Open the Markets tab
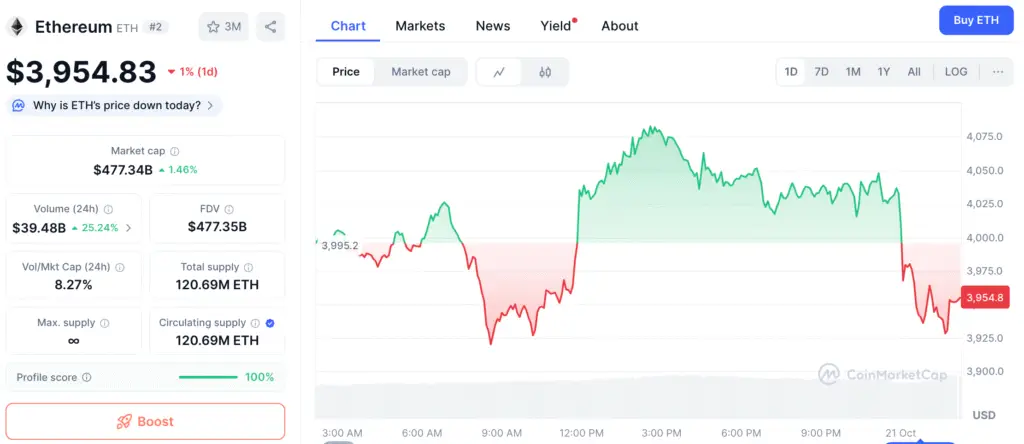Viewport: 1024px width, 444px height. click(x=420, y=26)
